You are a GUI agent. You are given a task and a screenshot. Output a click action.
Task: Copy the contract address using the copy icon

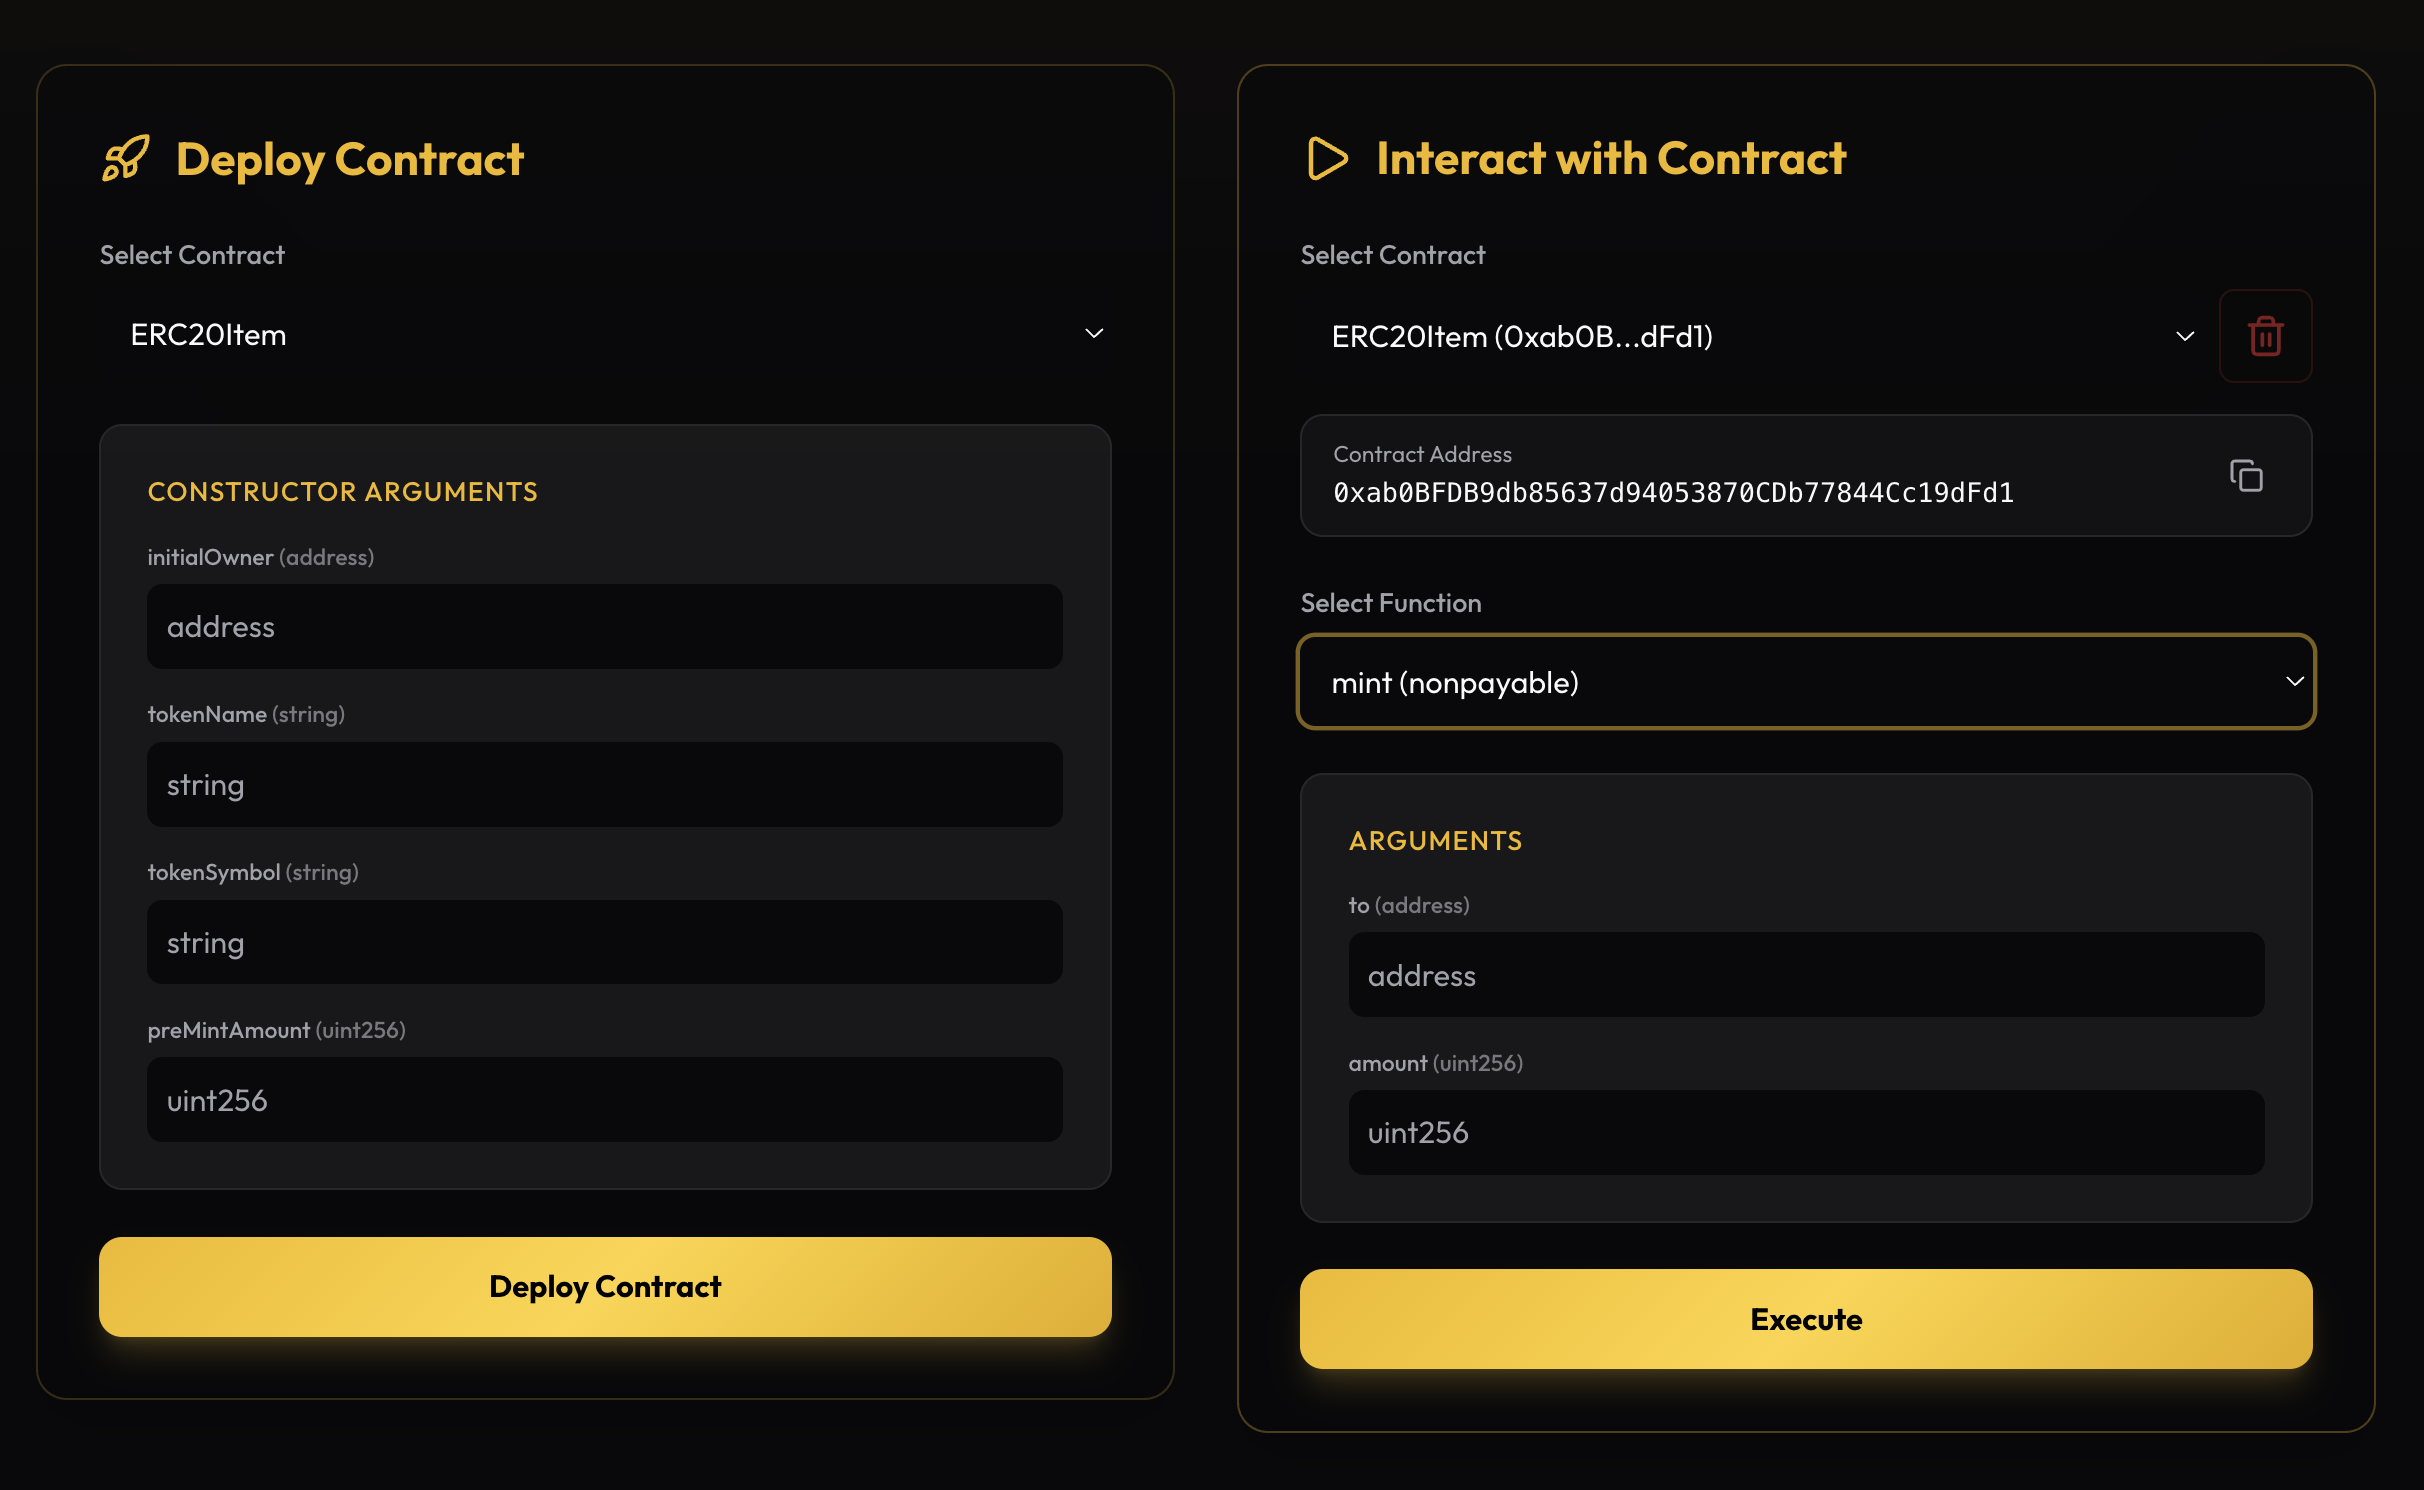(x=2247, y=477)
